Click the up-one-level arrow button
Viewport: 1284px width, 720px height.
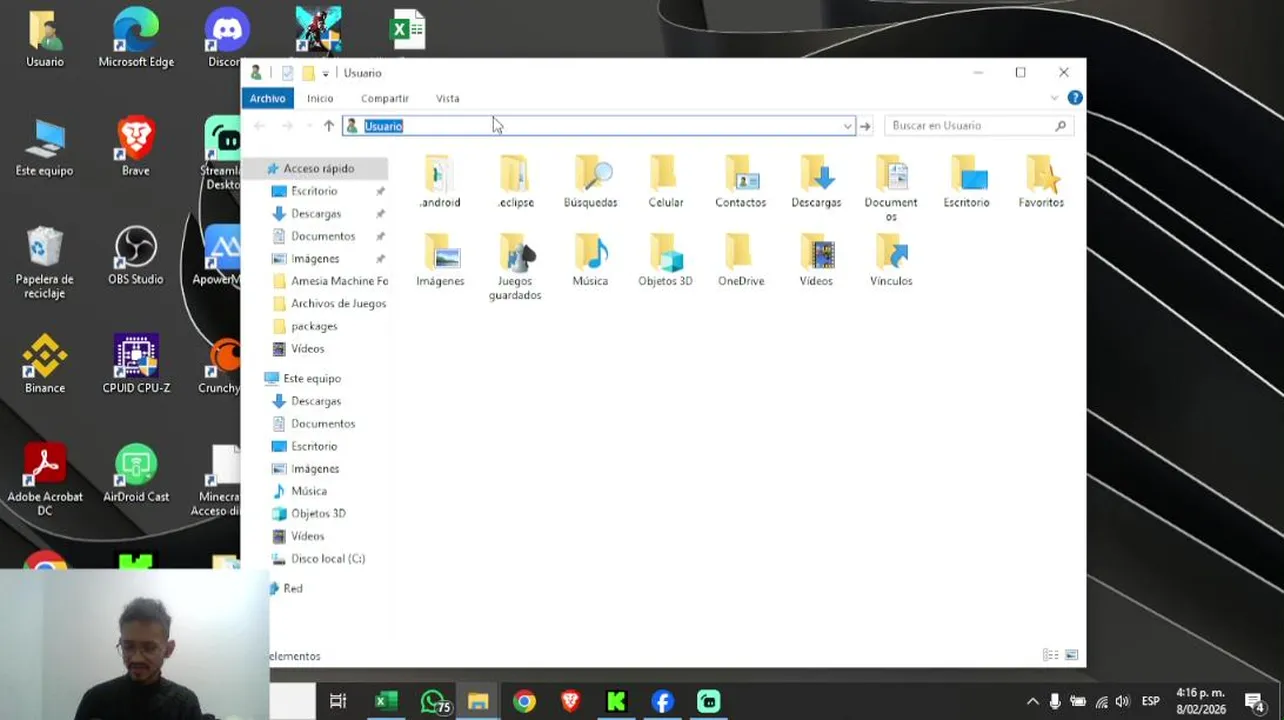(328, 126)
